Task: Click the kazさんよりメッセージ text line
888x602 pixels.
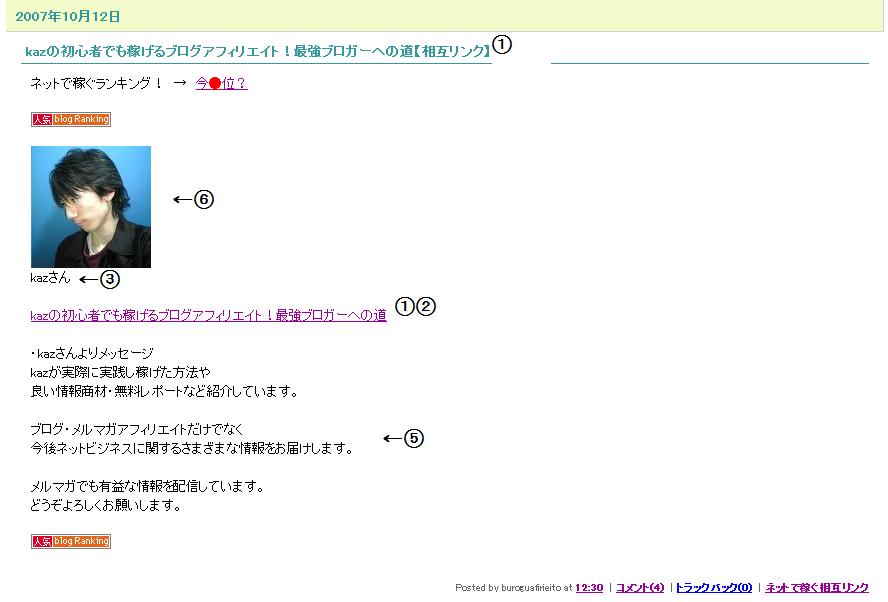Action: coord(92,354)
